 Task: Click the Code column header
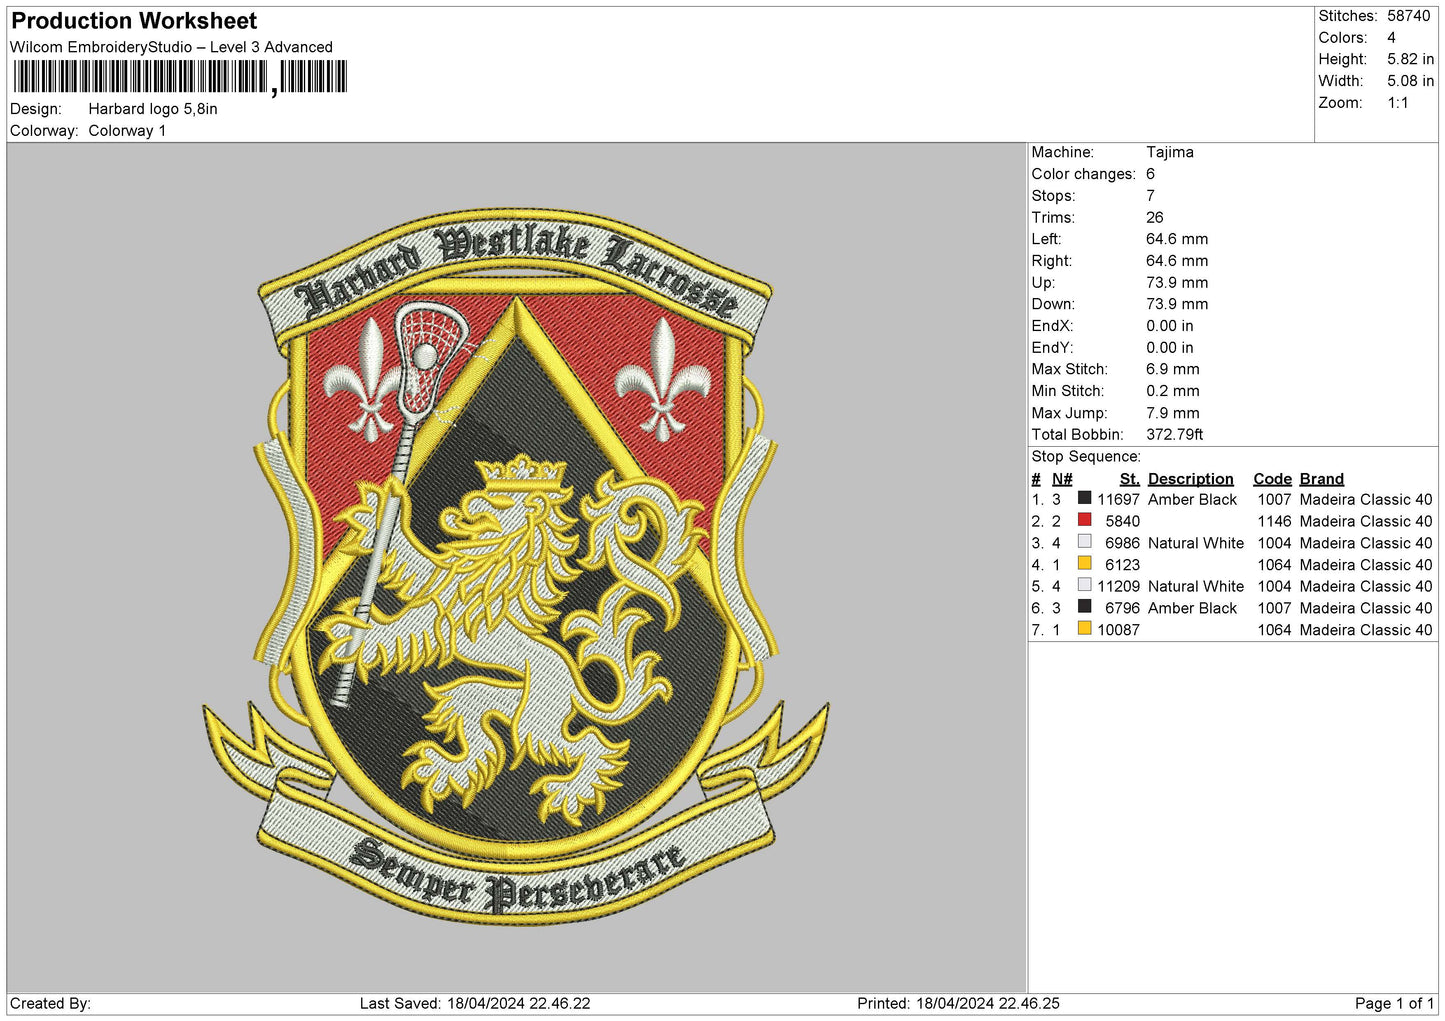click(1273, 479)
